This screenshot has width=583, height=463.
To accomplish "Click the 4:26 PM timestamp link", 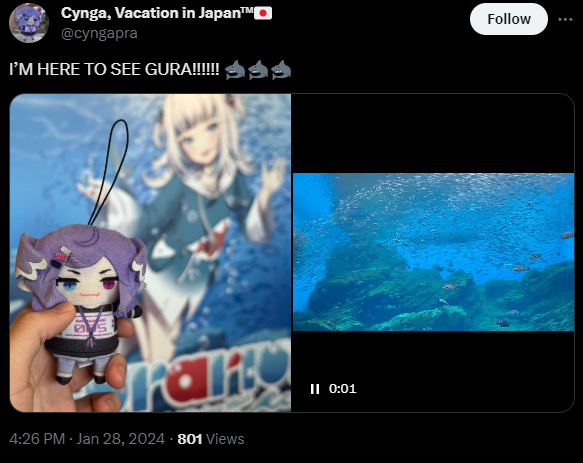I will (x=37, y=439).
